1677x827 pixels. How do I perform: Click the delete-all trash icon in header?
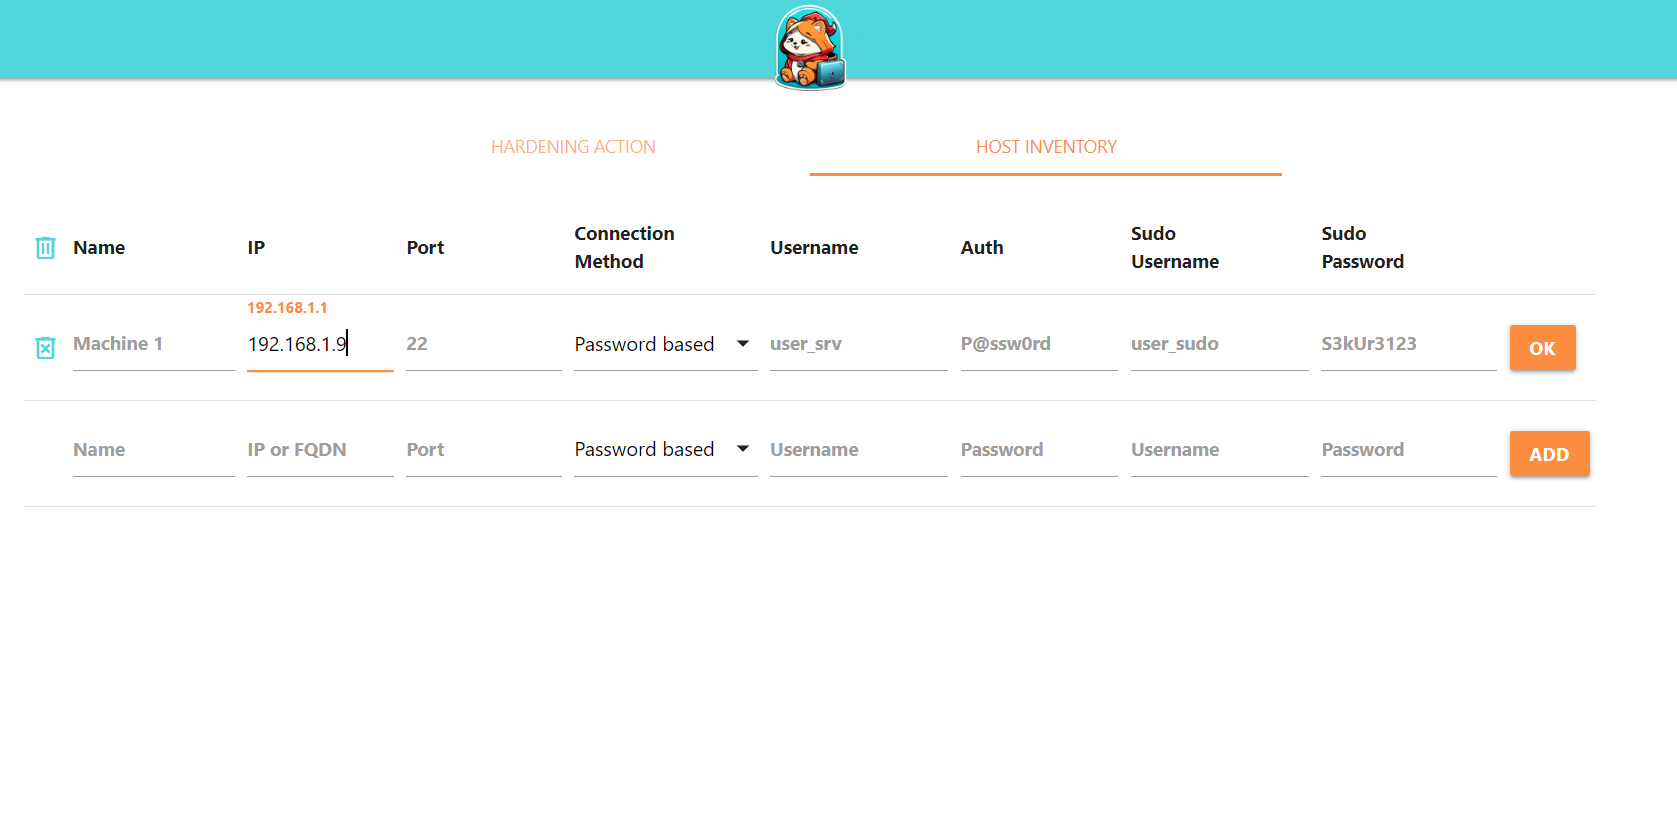[45, 248]
